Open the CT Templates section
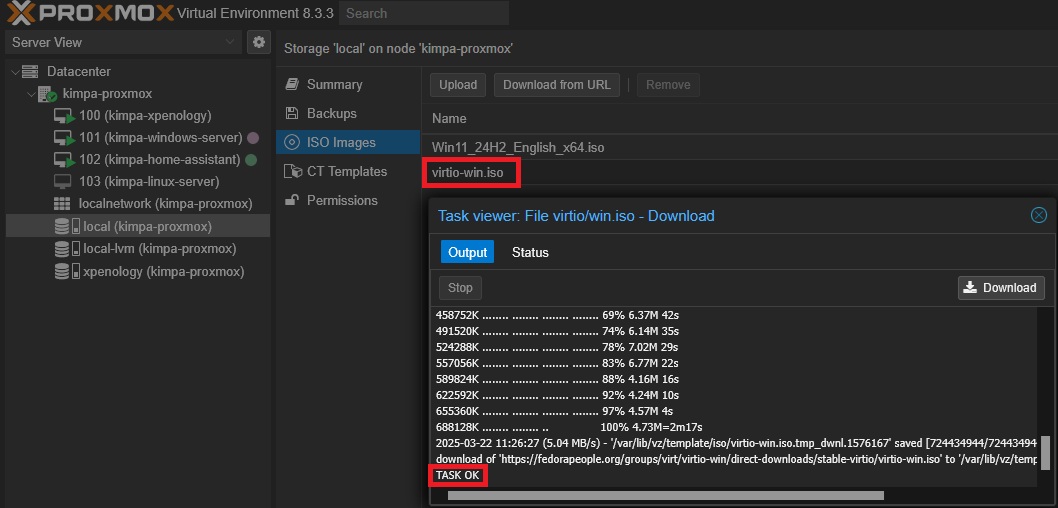The image size is (1058, 508). [346, 171]
